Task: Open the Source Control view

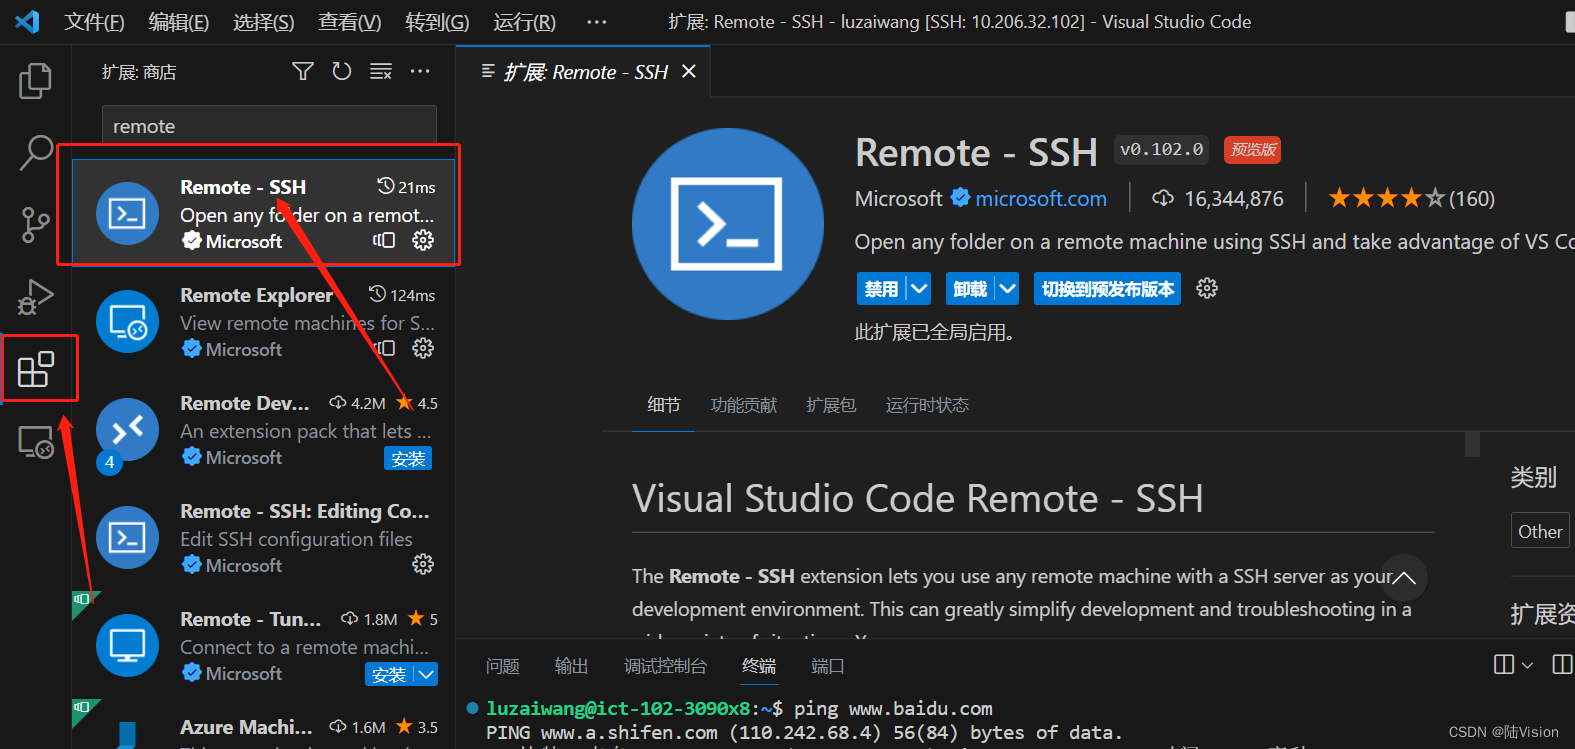Action: pyautogui.click(x=36, y=225)
